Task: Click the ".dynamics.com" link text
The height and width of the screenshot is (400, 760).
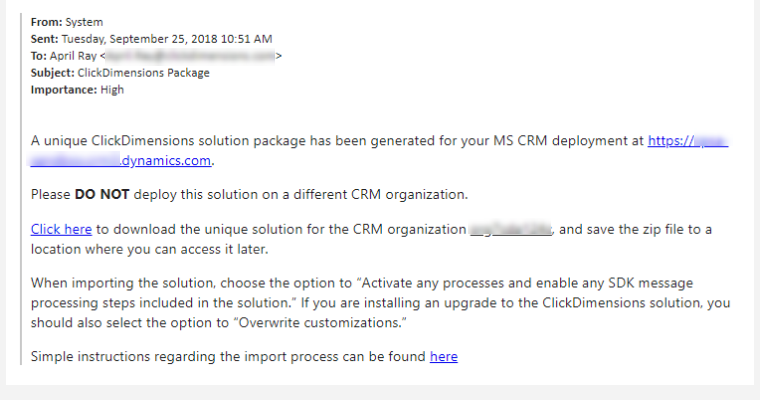Action: click(x=166, y=159)
